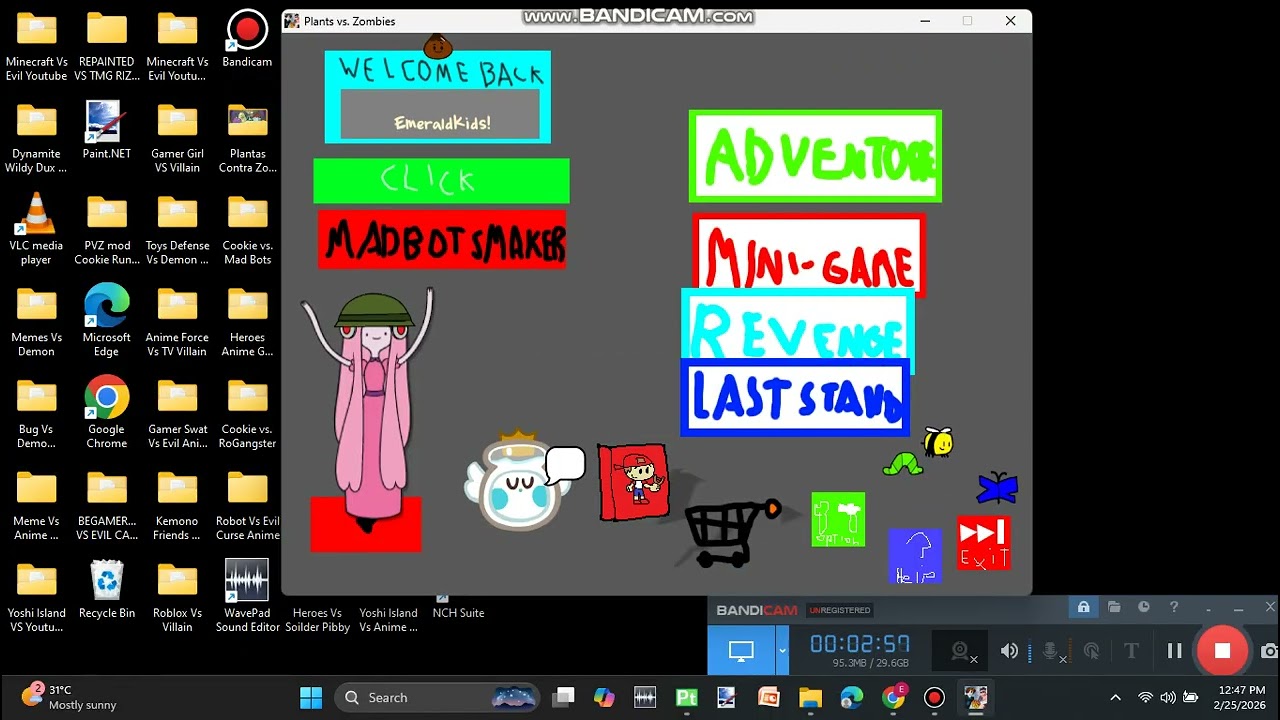Open the Mini-Game mode button

click(808, 253)
